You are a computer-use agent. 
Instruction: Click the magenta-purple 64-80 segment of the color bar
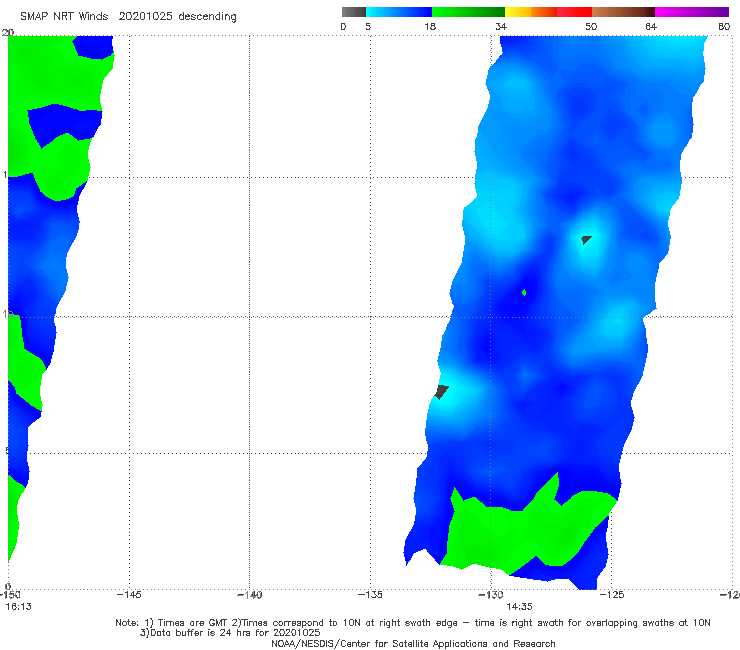pyautogui.click(x=692, y=12)
